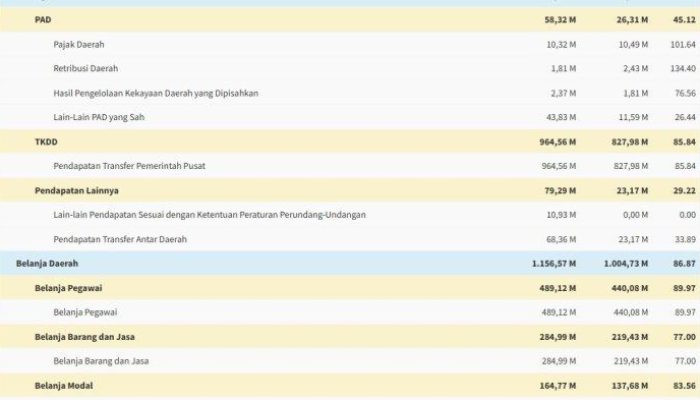The height and width of the screenshot is (400, 700).
Task: Click the budget value 68,36 M
Action: pyautogui.click(x=561, y=239)
